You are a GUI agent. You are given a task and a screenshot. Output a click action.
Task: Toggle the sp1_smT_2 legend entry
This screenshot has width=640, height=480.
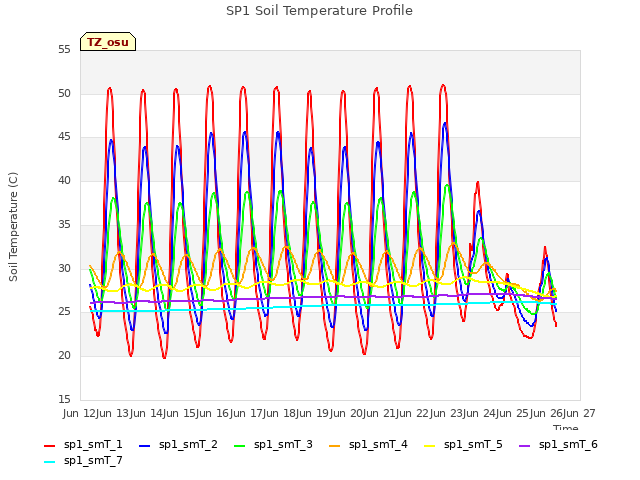coord(178,444)
